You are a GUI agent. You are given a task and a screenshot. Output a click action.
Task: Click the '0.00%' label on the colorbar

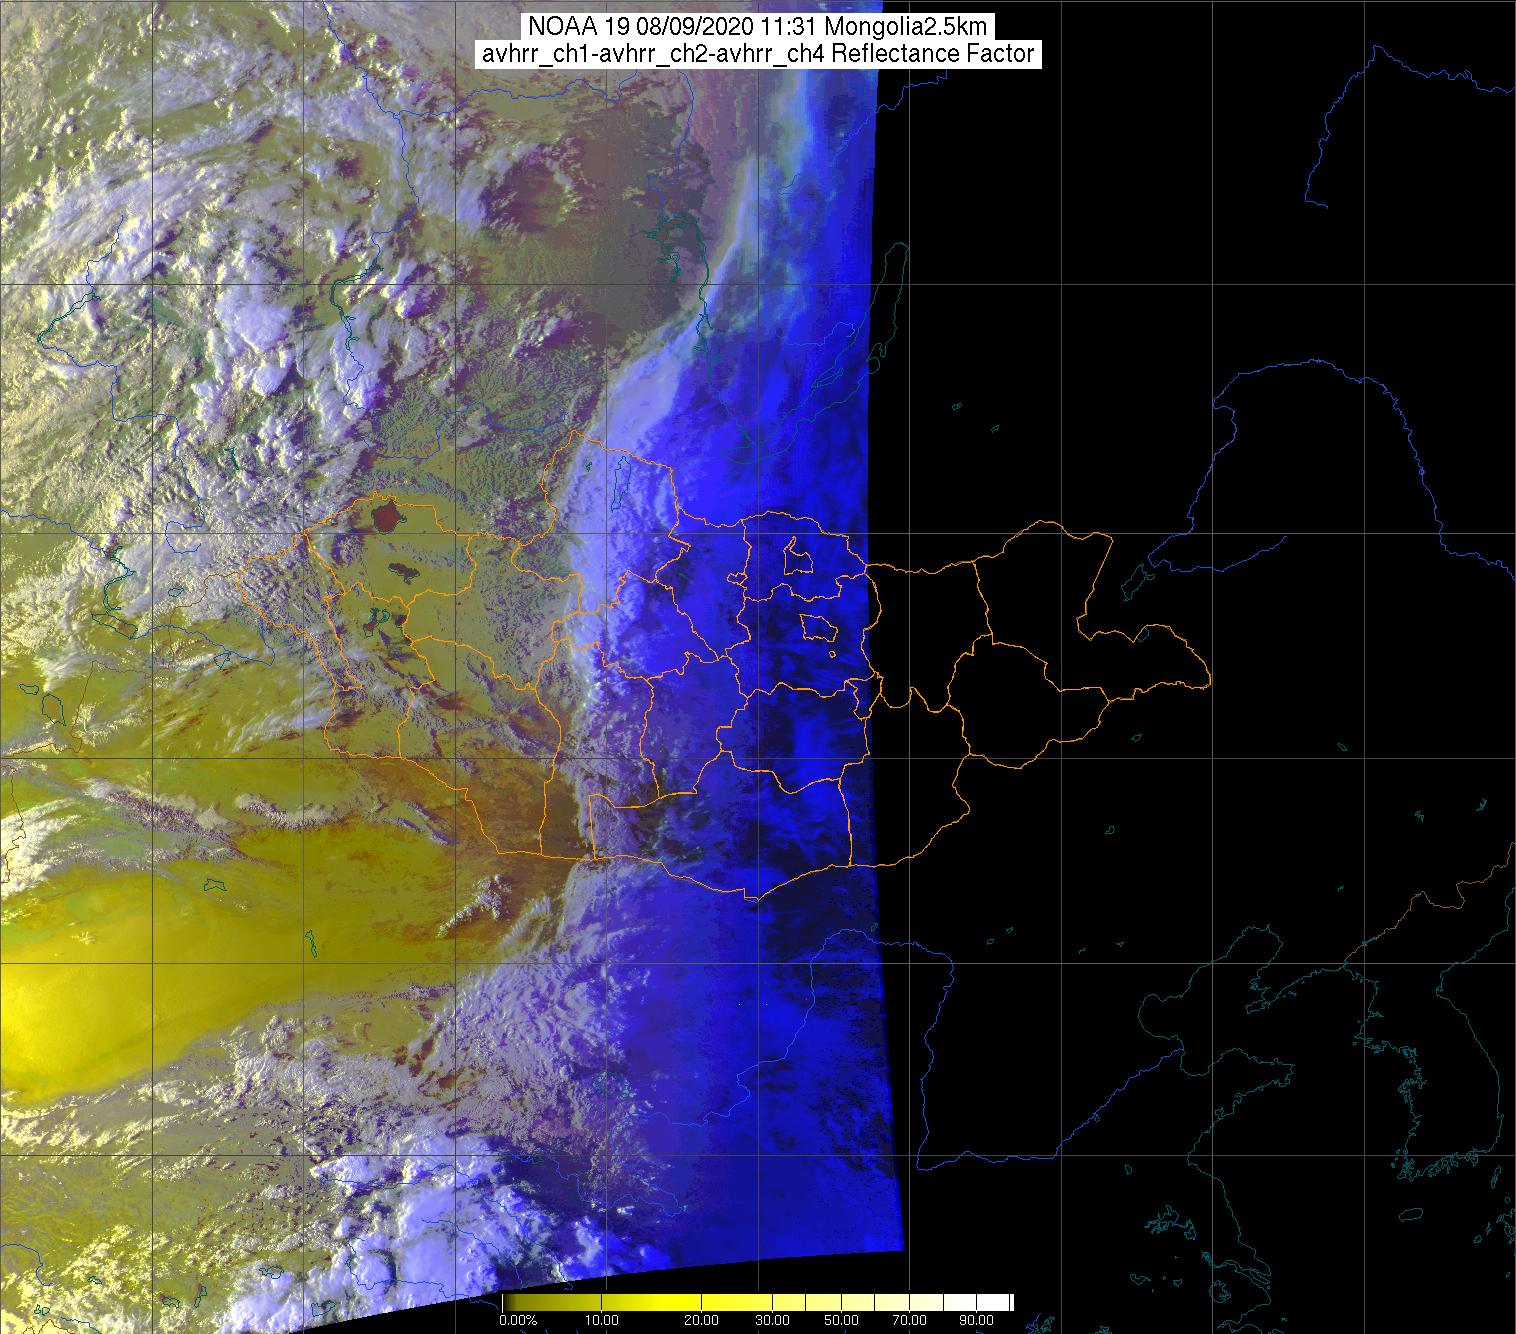[x=518, y=1320]
